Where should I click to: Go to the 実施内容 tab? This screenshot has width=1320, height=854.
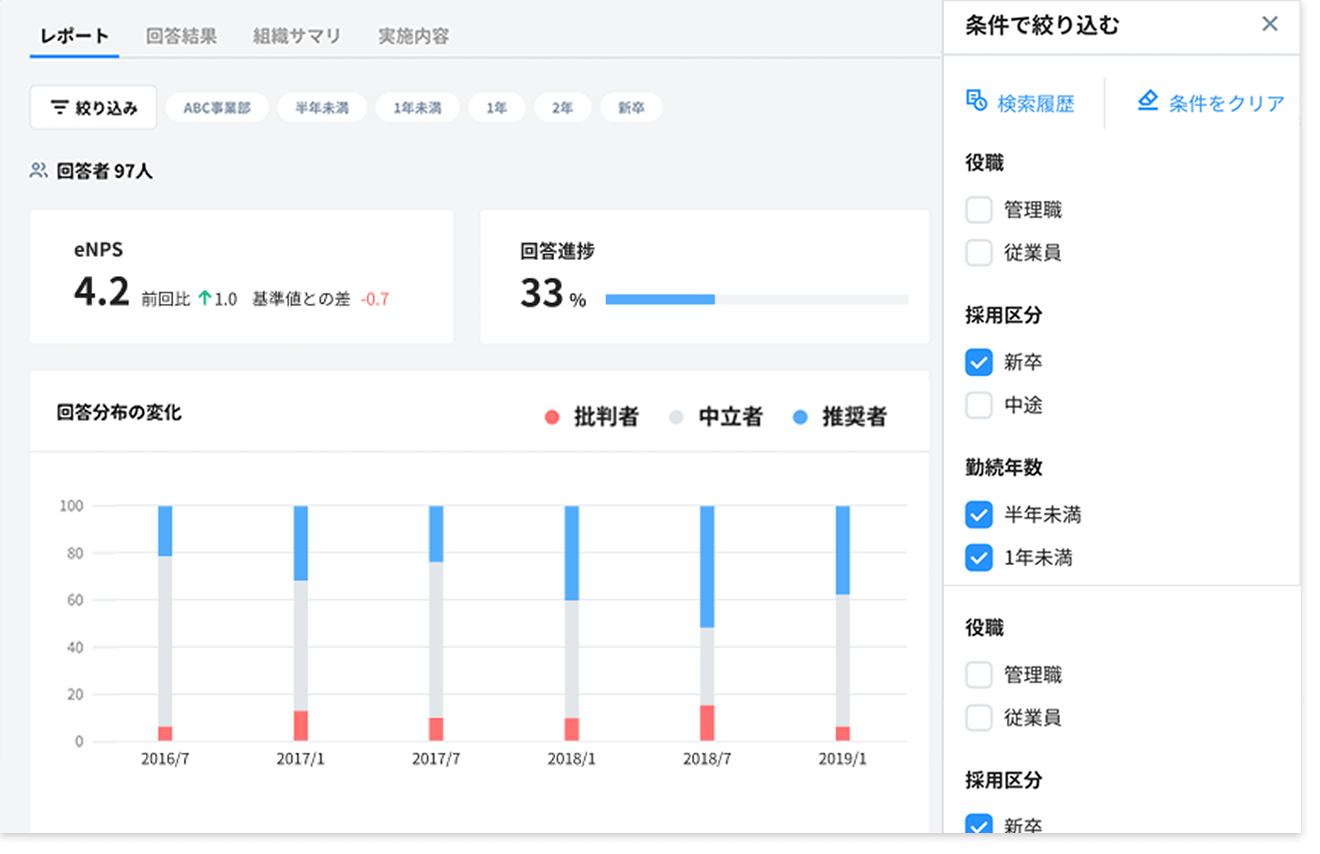point(413,36)
